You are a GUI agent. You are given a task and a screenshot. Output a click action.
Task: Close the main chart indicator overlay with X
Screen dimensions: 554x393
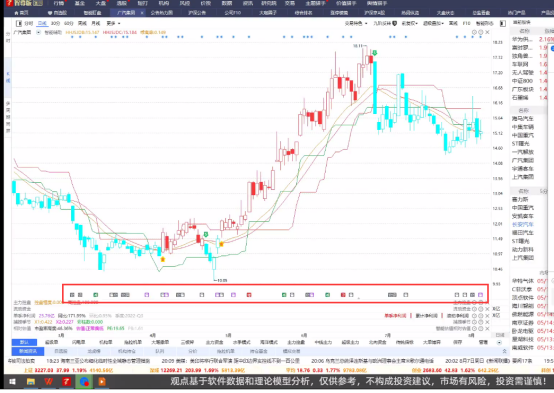[487, 32]
